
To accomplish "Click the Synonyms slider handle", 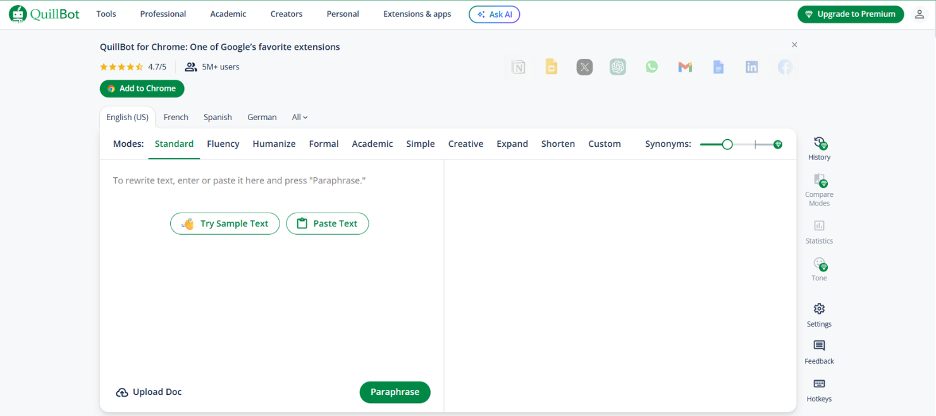I will (x=727, y=144).
